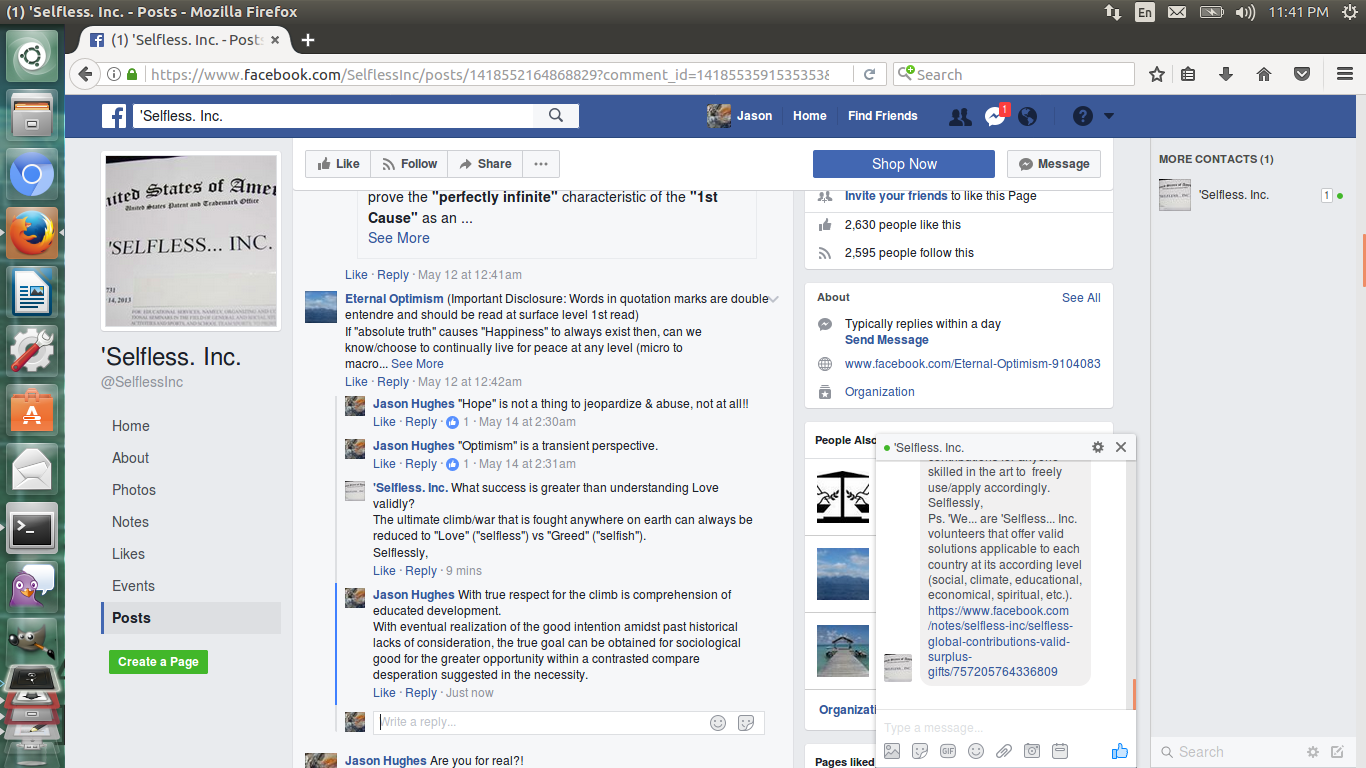Like the page with the Like button
This screenshot has height=768, width=1366.
[338, 164]
